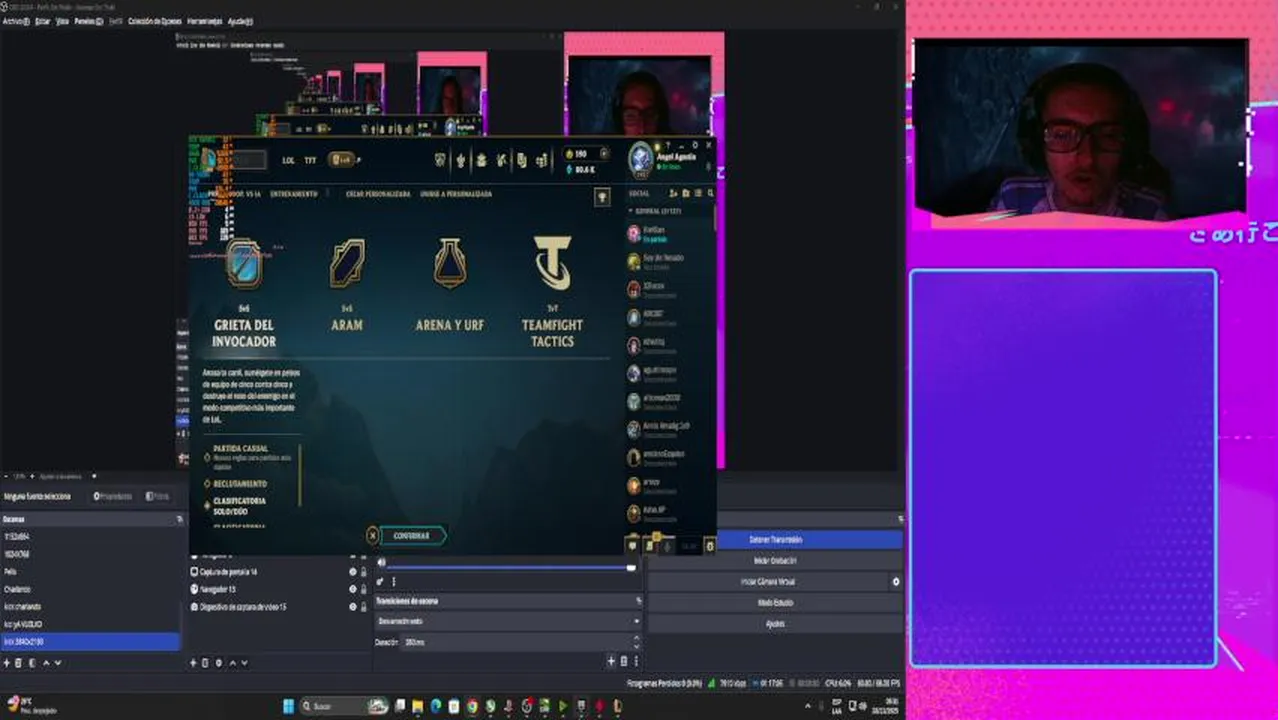
Task: Open Google Chrome from taskbar
Action: [472, 706]
